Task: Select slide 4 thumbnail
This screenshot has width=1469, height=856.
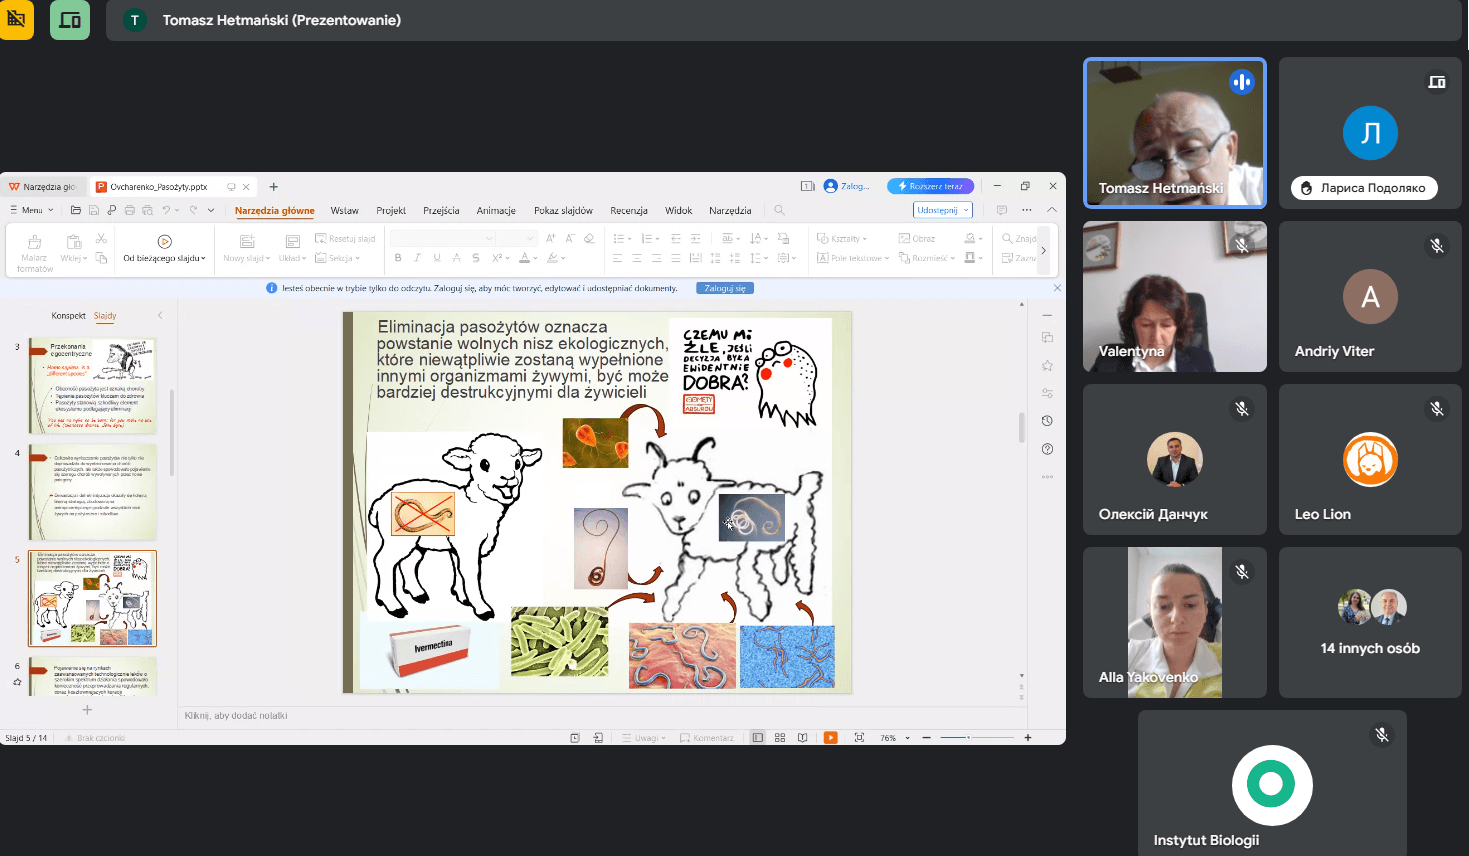Action: click(92, 492)
